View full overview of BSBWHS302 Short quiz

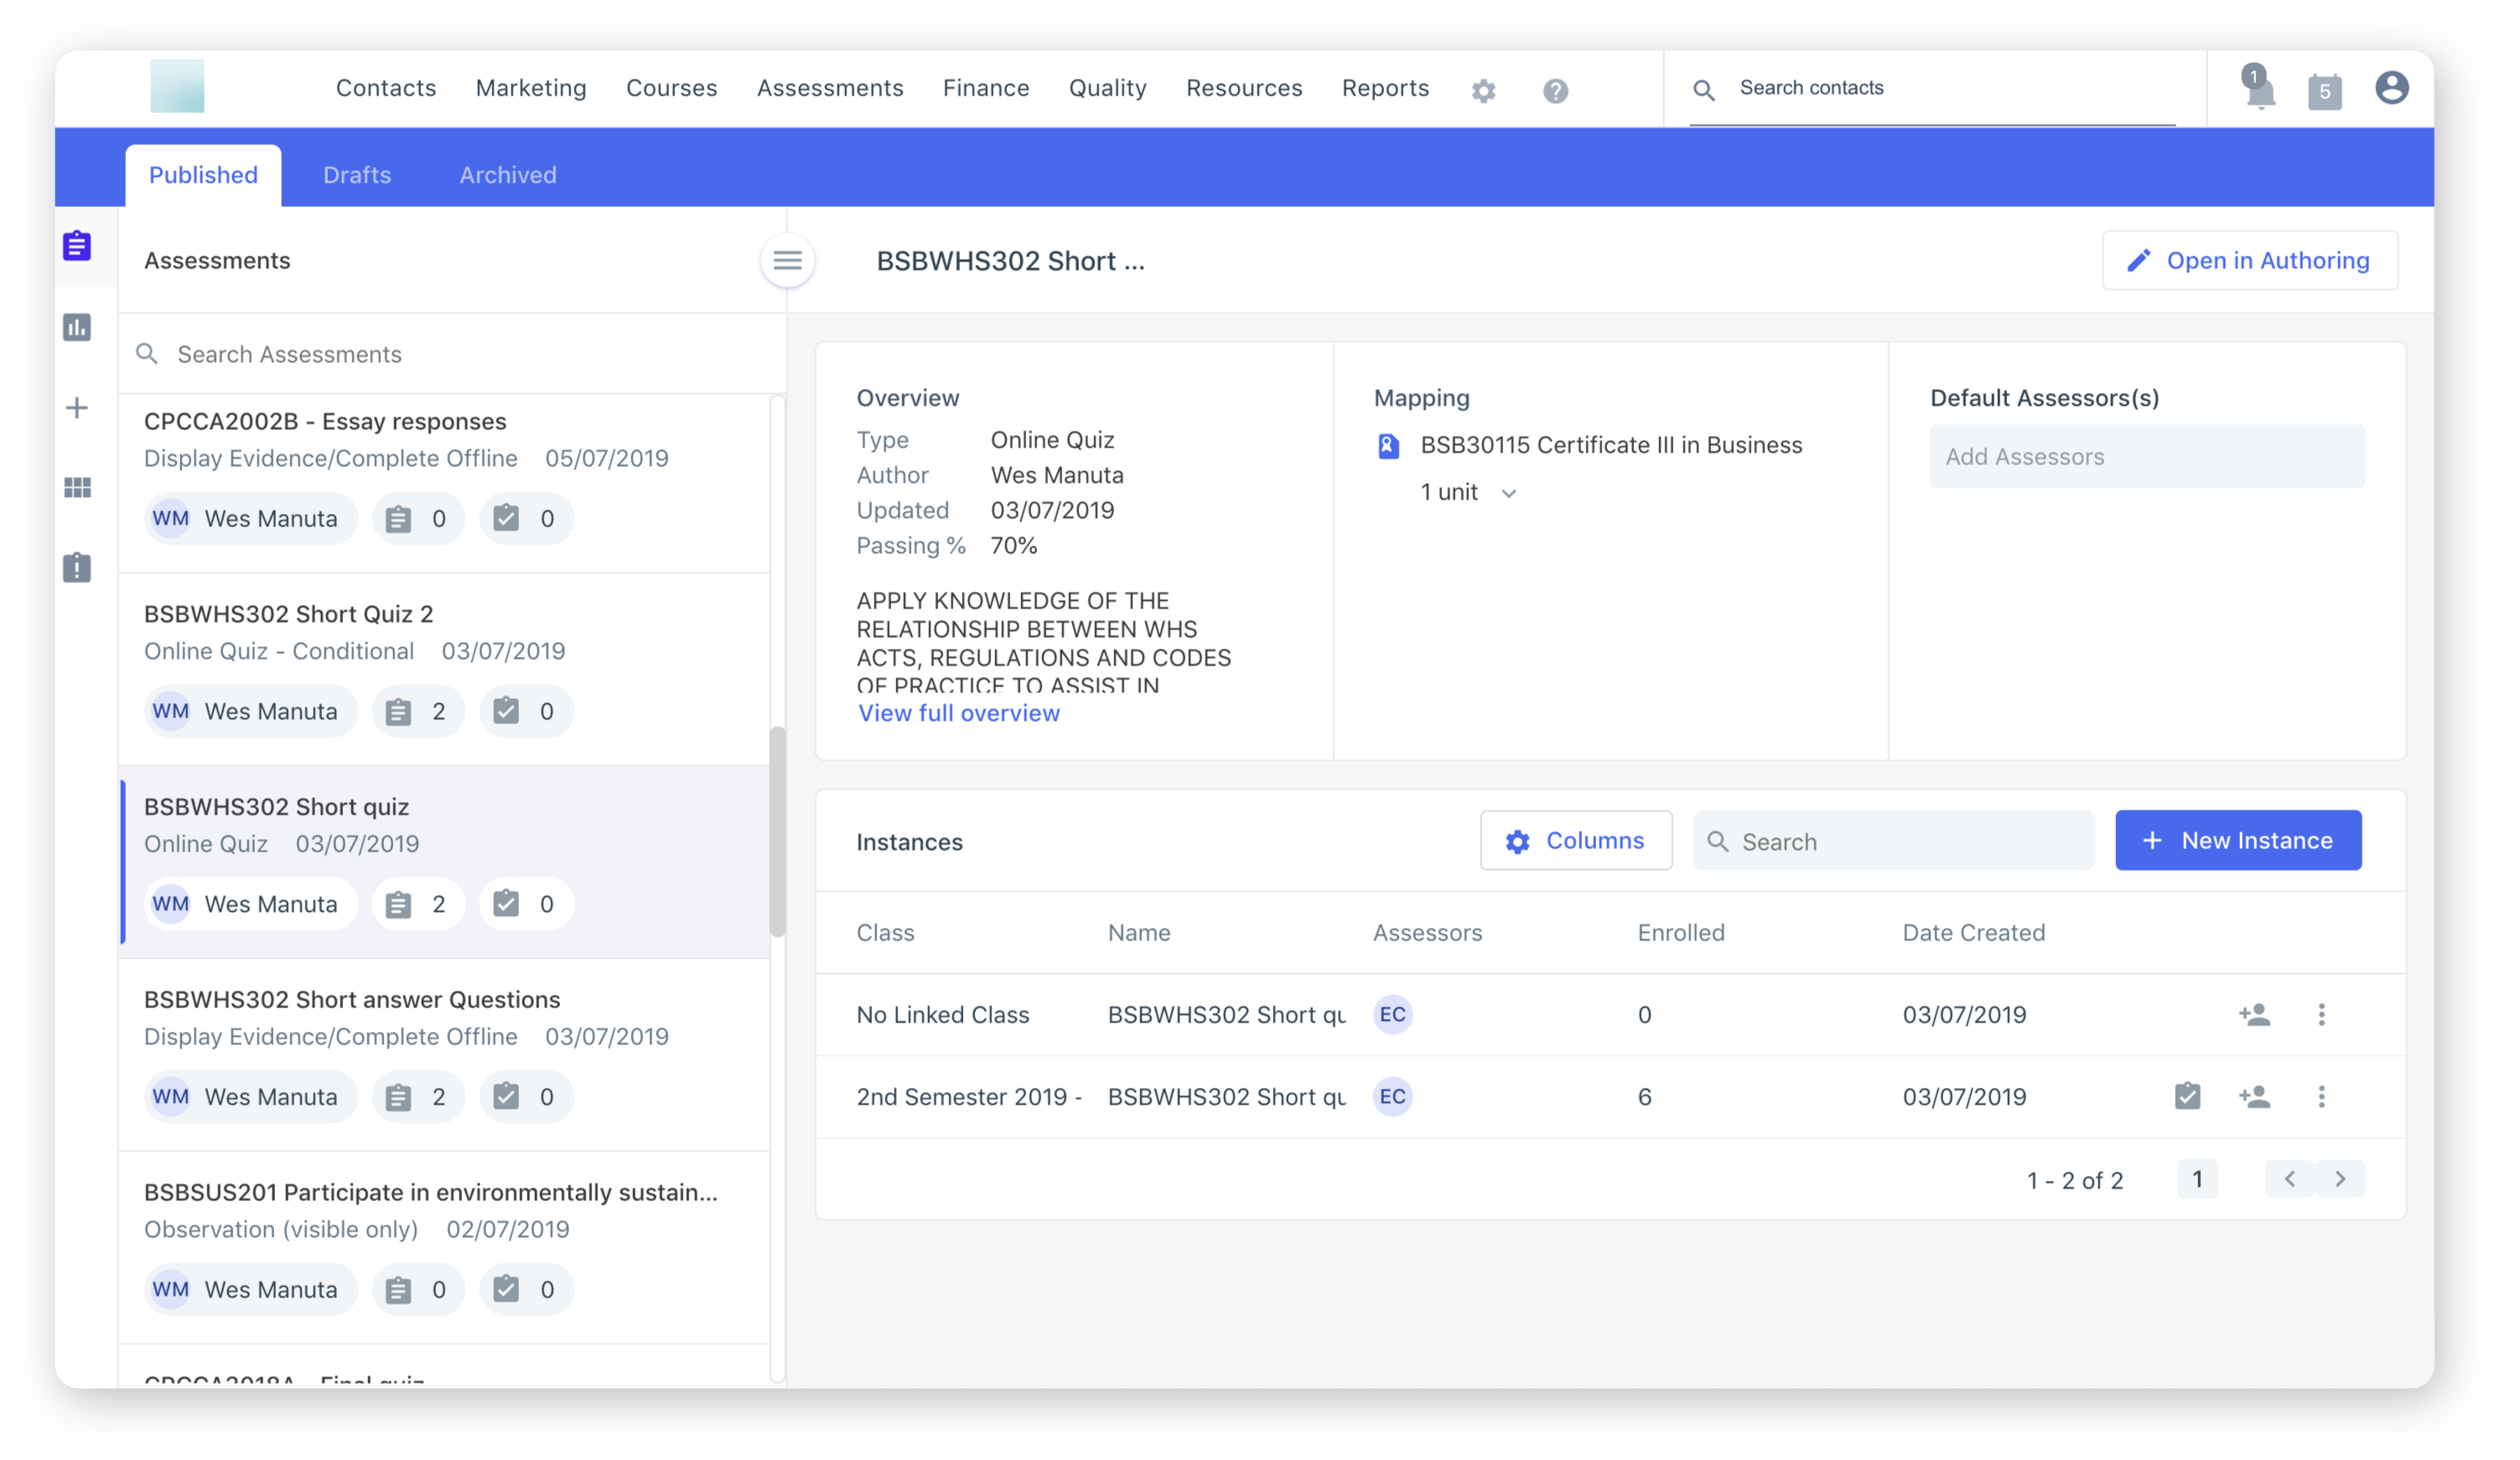click(958, 712)
